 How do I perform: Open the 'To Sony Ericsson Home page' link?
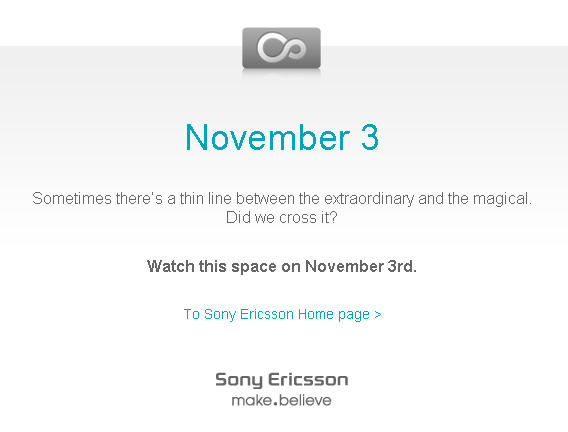click(x=283, y=314)
